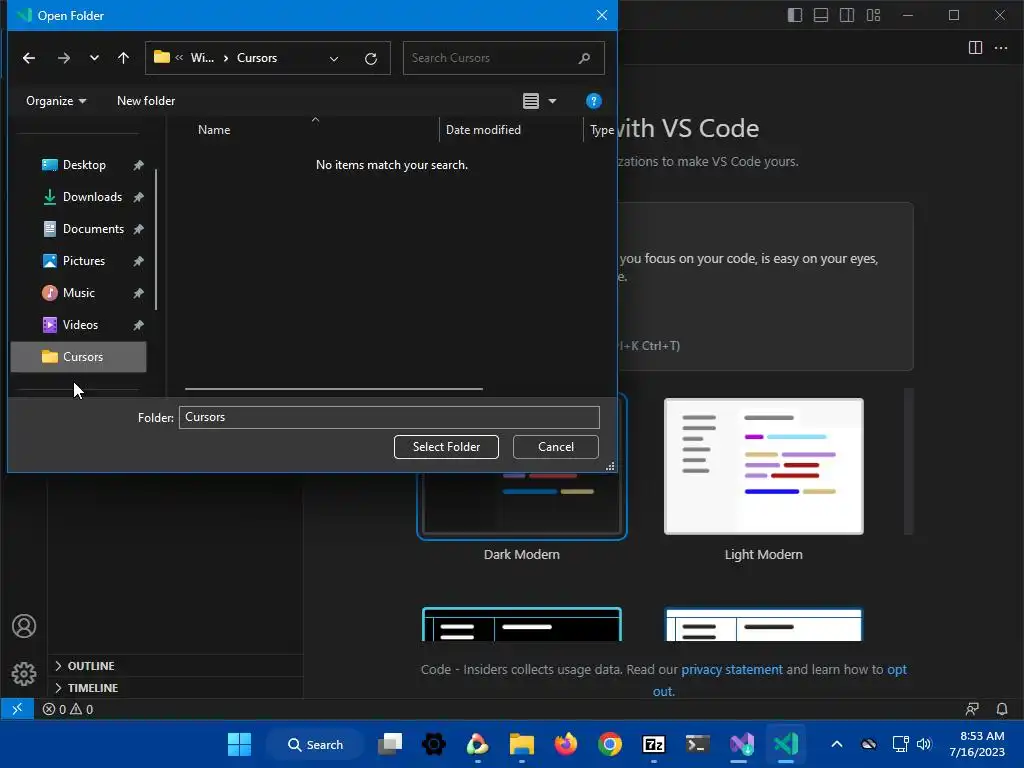Go up one folder level
Image resolution: width=1024 pixels, height=768 pixels.
[x=123, y=58]
